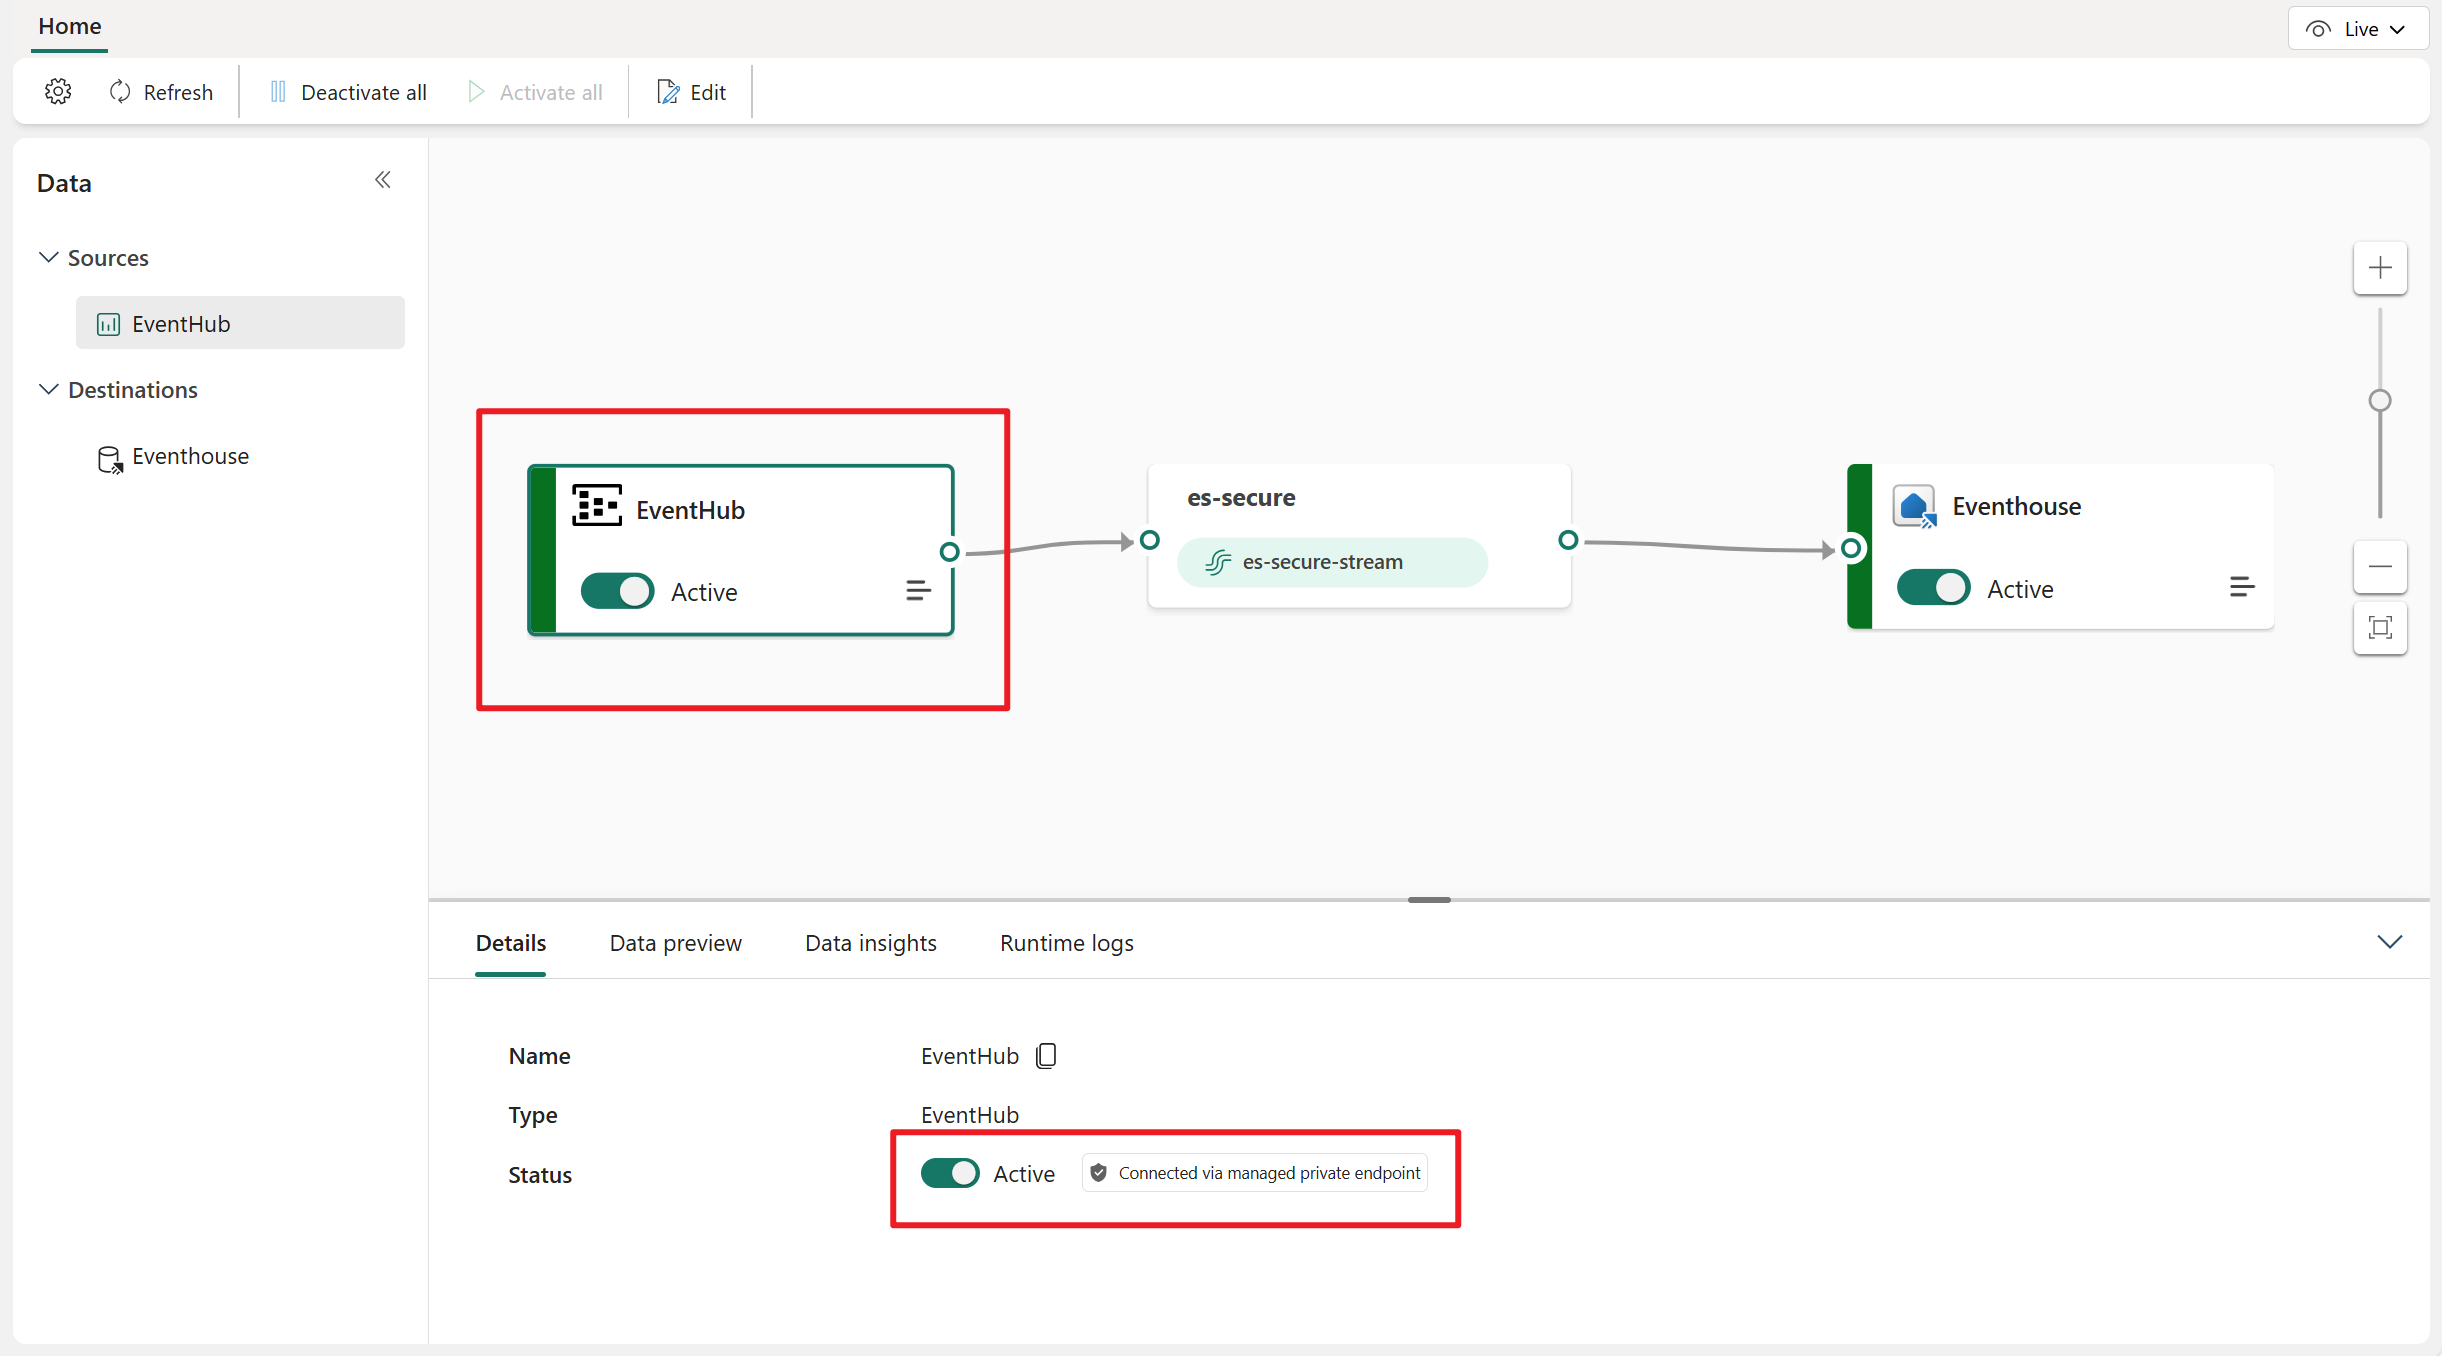
Task: Open the Live mode dropdown
Action: click(2358, 29)
